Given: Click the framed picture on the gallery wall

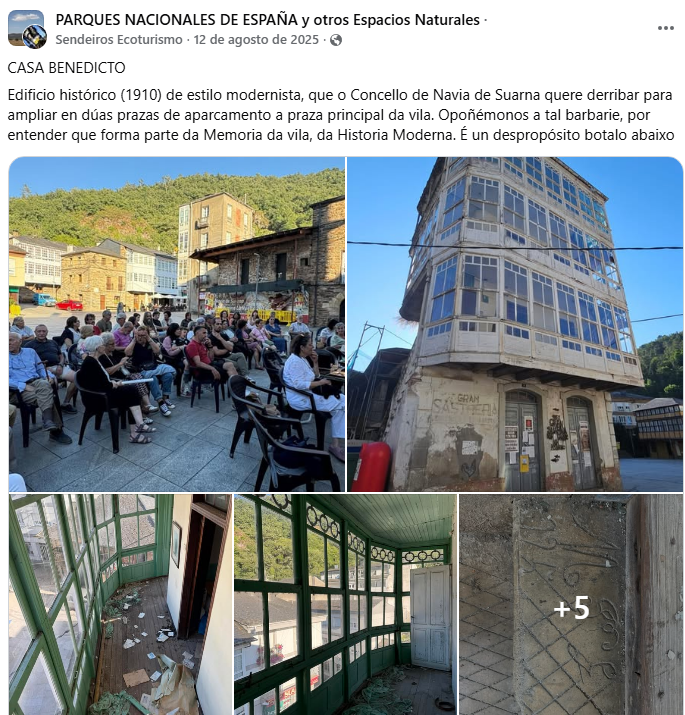Looking at the screenshot, I should 176,544.
